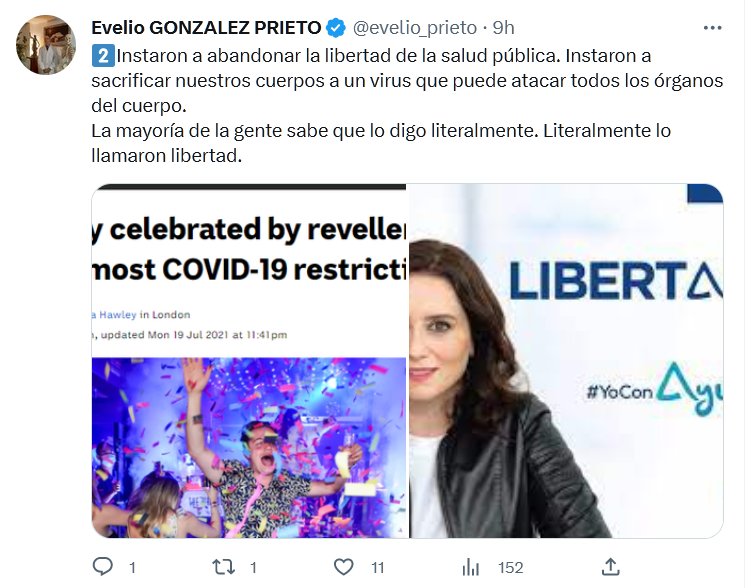
Task: Open the COVID-19 news headline image
Action: click(x=249, y=361)
